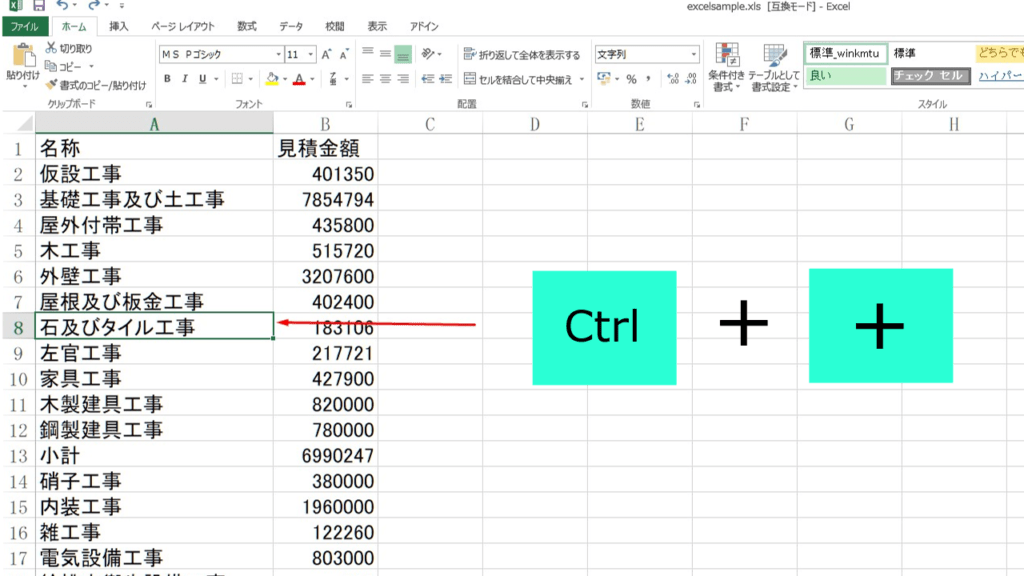
Task: Open the font size dropdown showing 11
Action: tap(311, 54)
